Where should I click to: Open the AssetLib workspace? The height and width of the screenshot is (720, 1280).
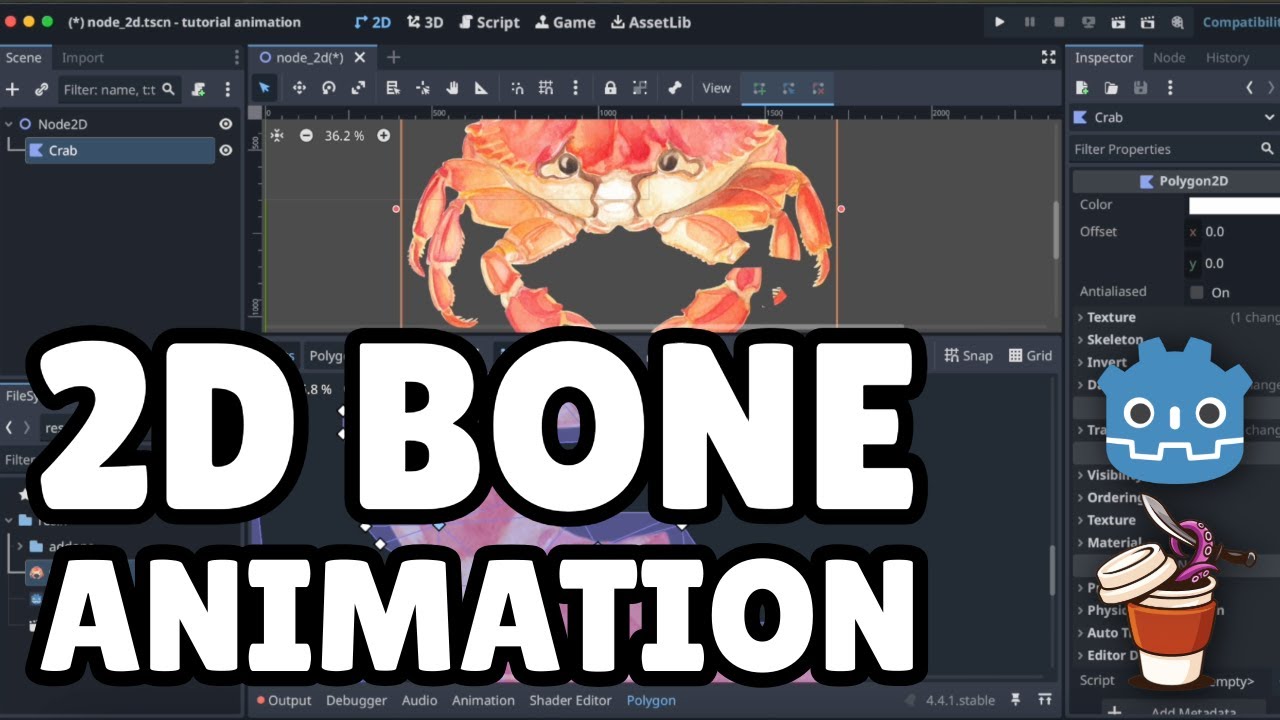[x=650, y=22]
